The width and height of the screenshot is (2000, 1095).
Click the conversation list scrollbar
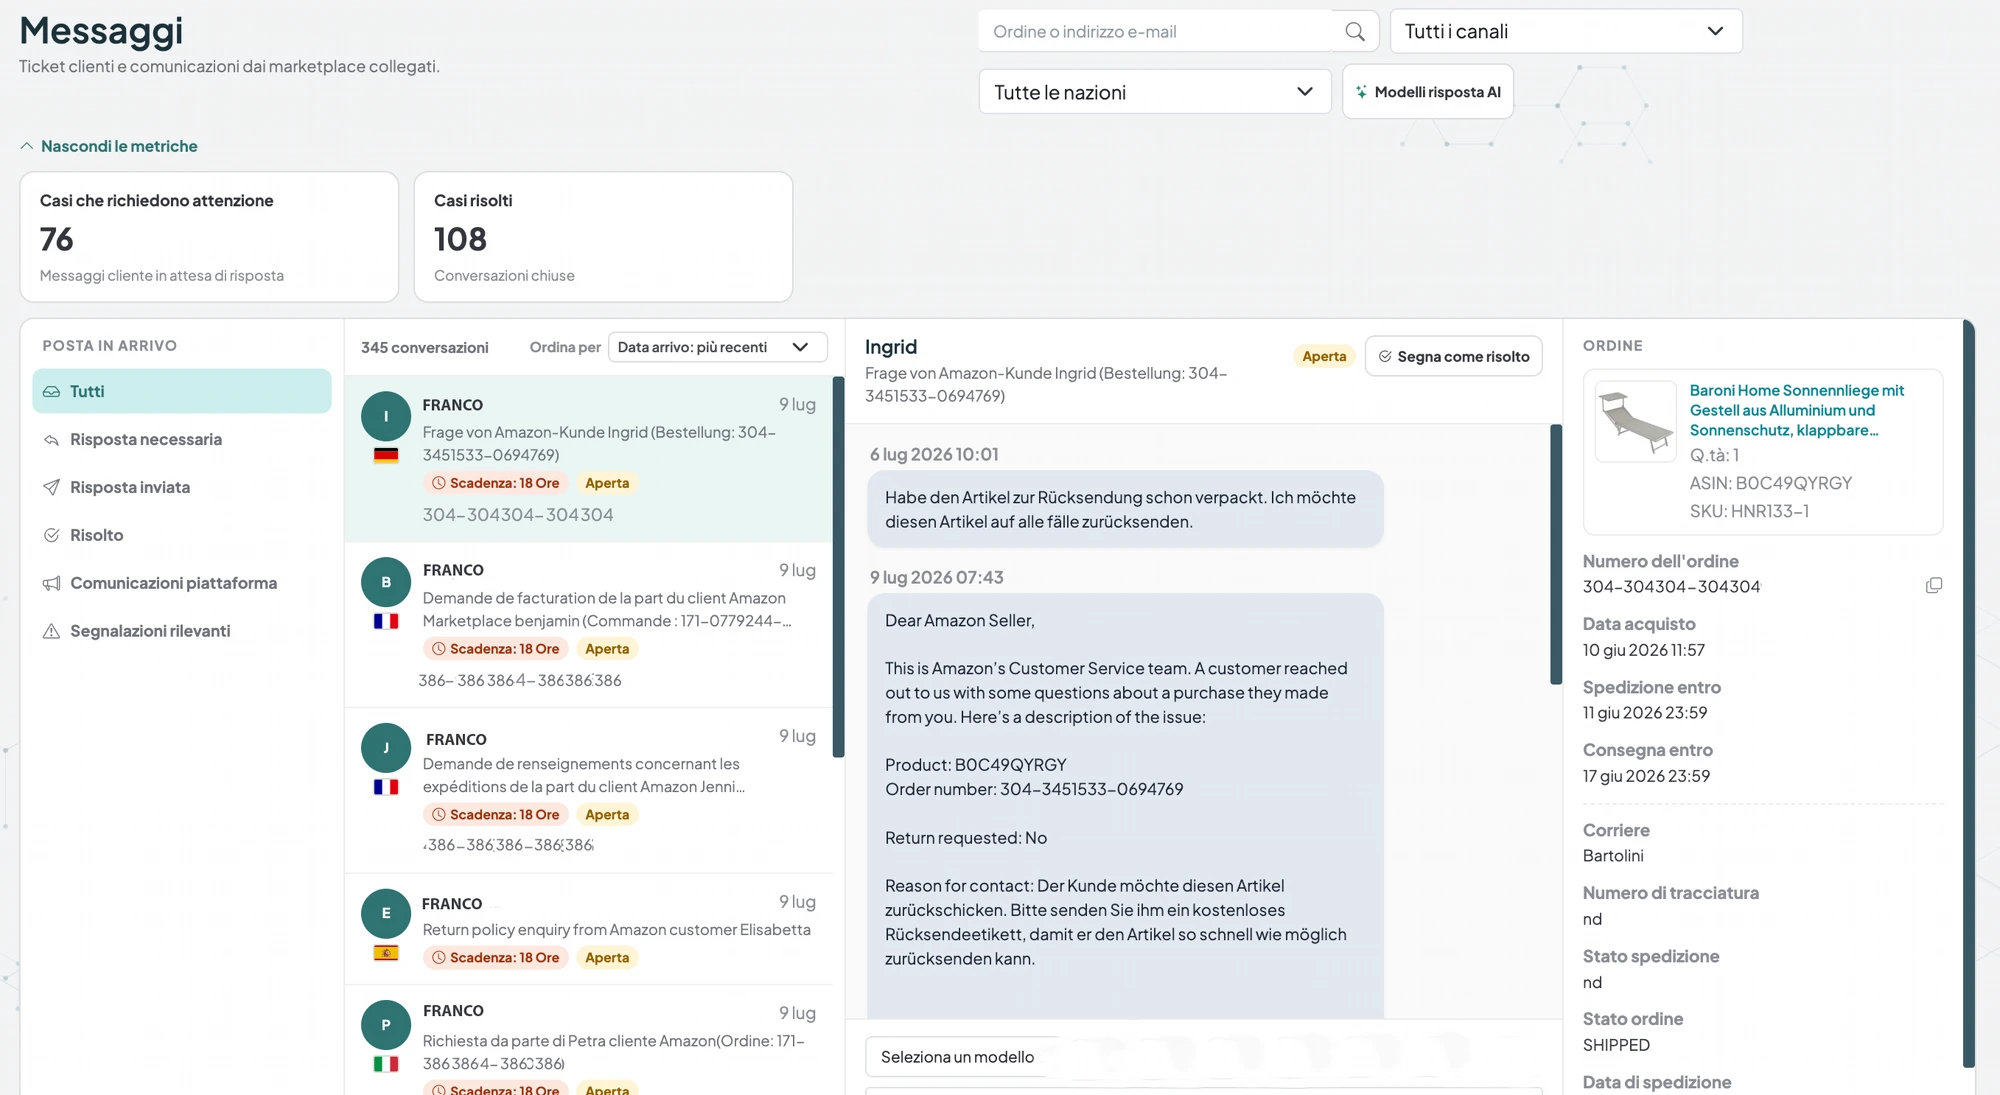click(838, 567)
